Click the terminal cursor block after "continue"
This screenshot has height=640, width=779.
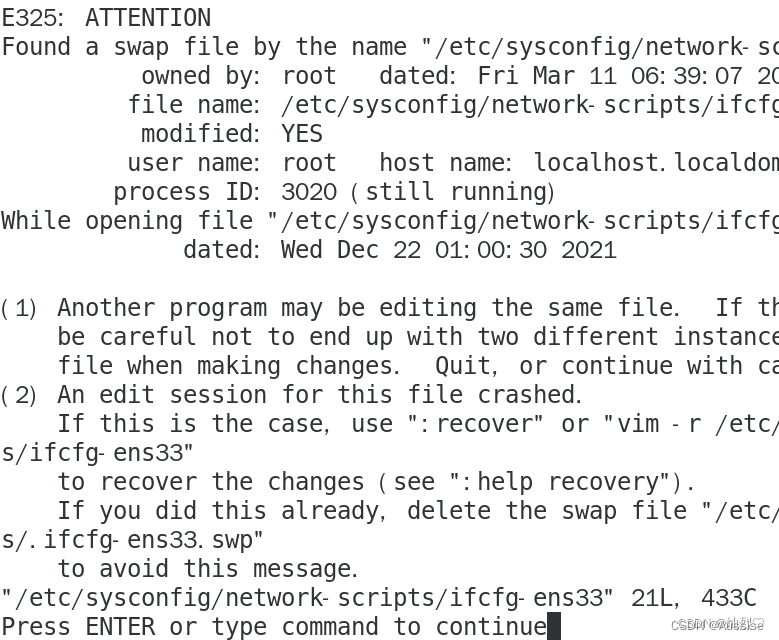point(554,626)
